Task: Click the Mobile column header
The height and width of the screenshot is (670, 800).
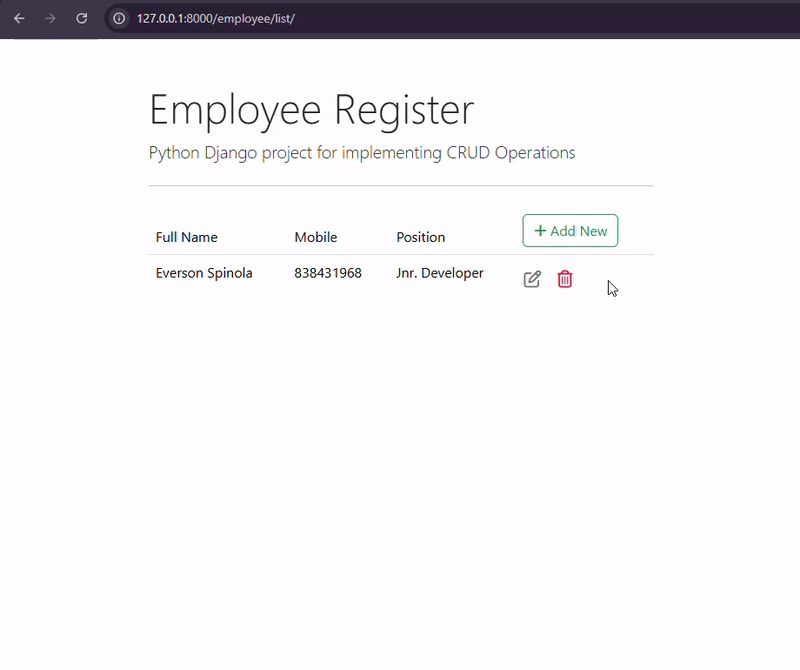Action: click(315, 237)
